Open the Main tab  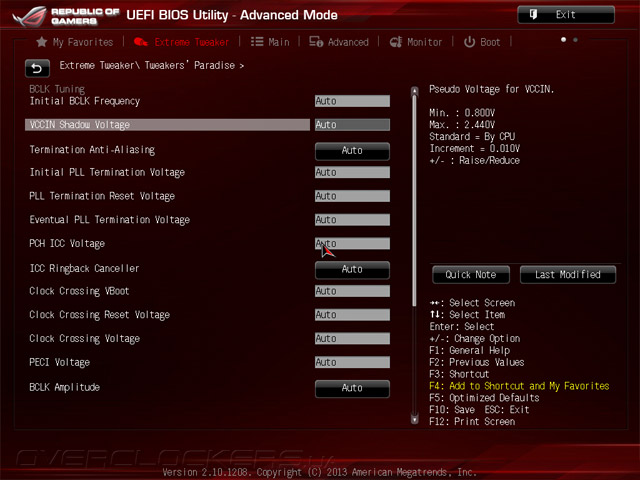[270, 42]
